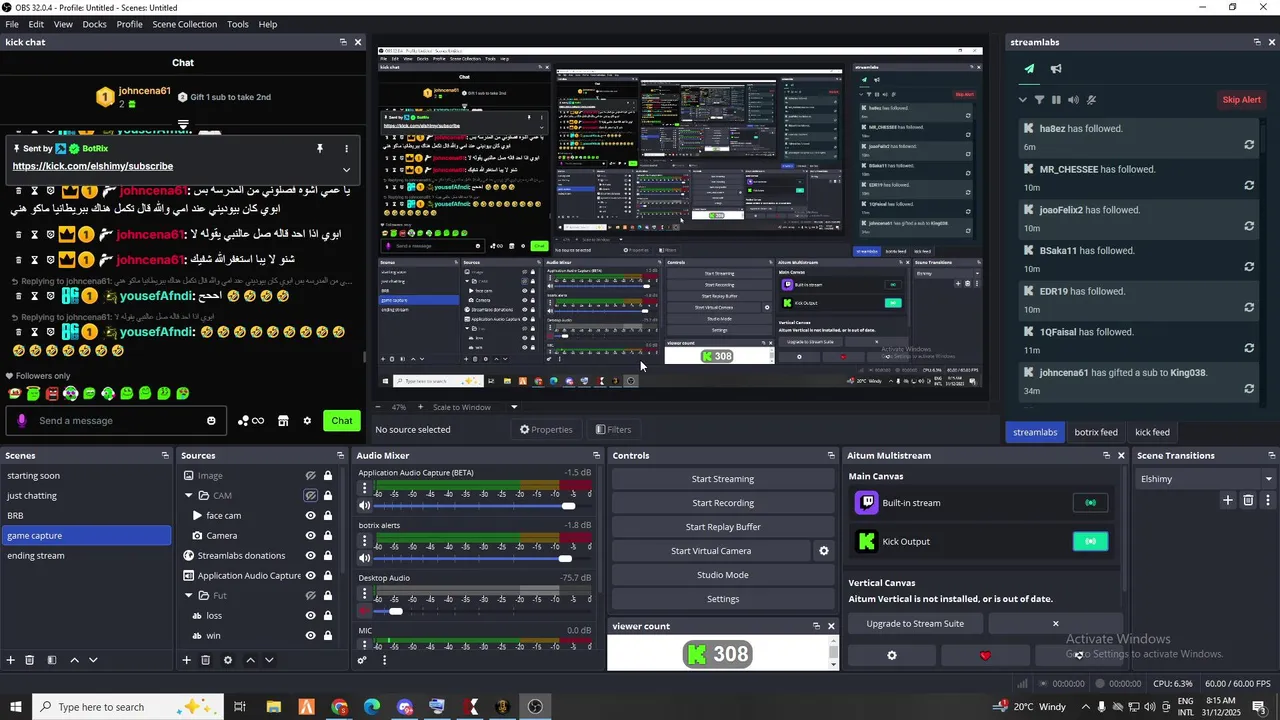Collapse the Fut group in Sources

(189, 596)
